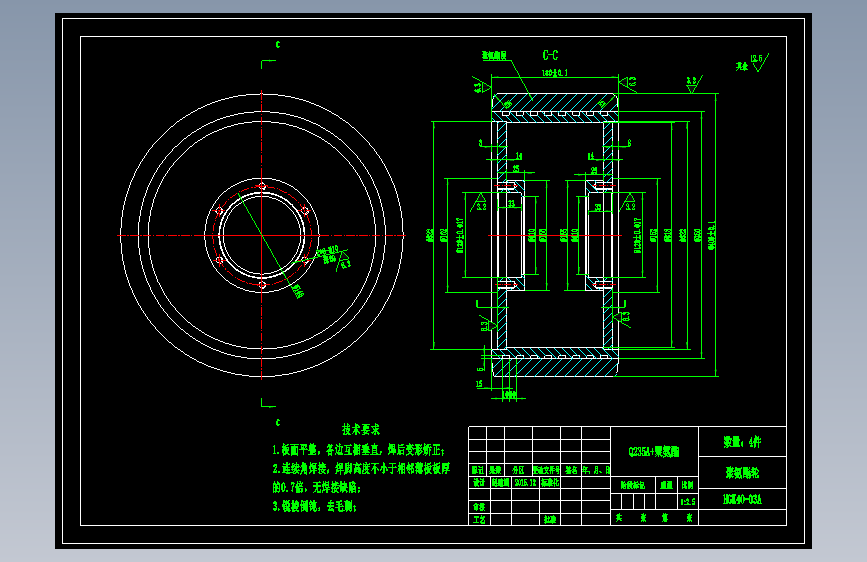
Task: Click the upper C section marker
Action: (x=278, y=45)
